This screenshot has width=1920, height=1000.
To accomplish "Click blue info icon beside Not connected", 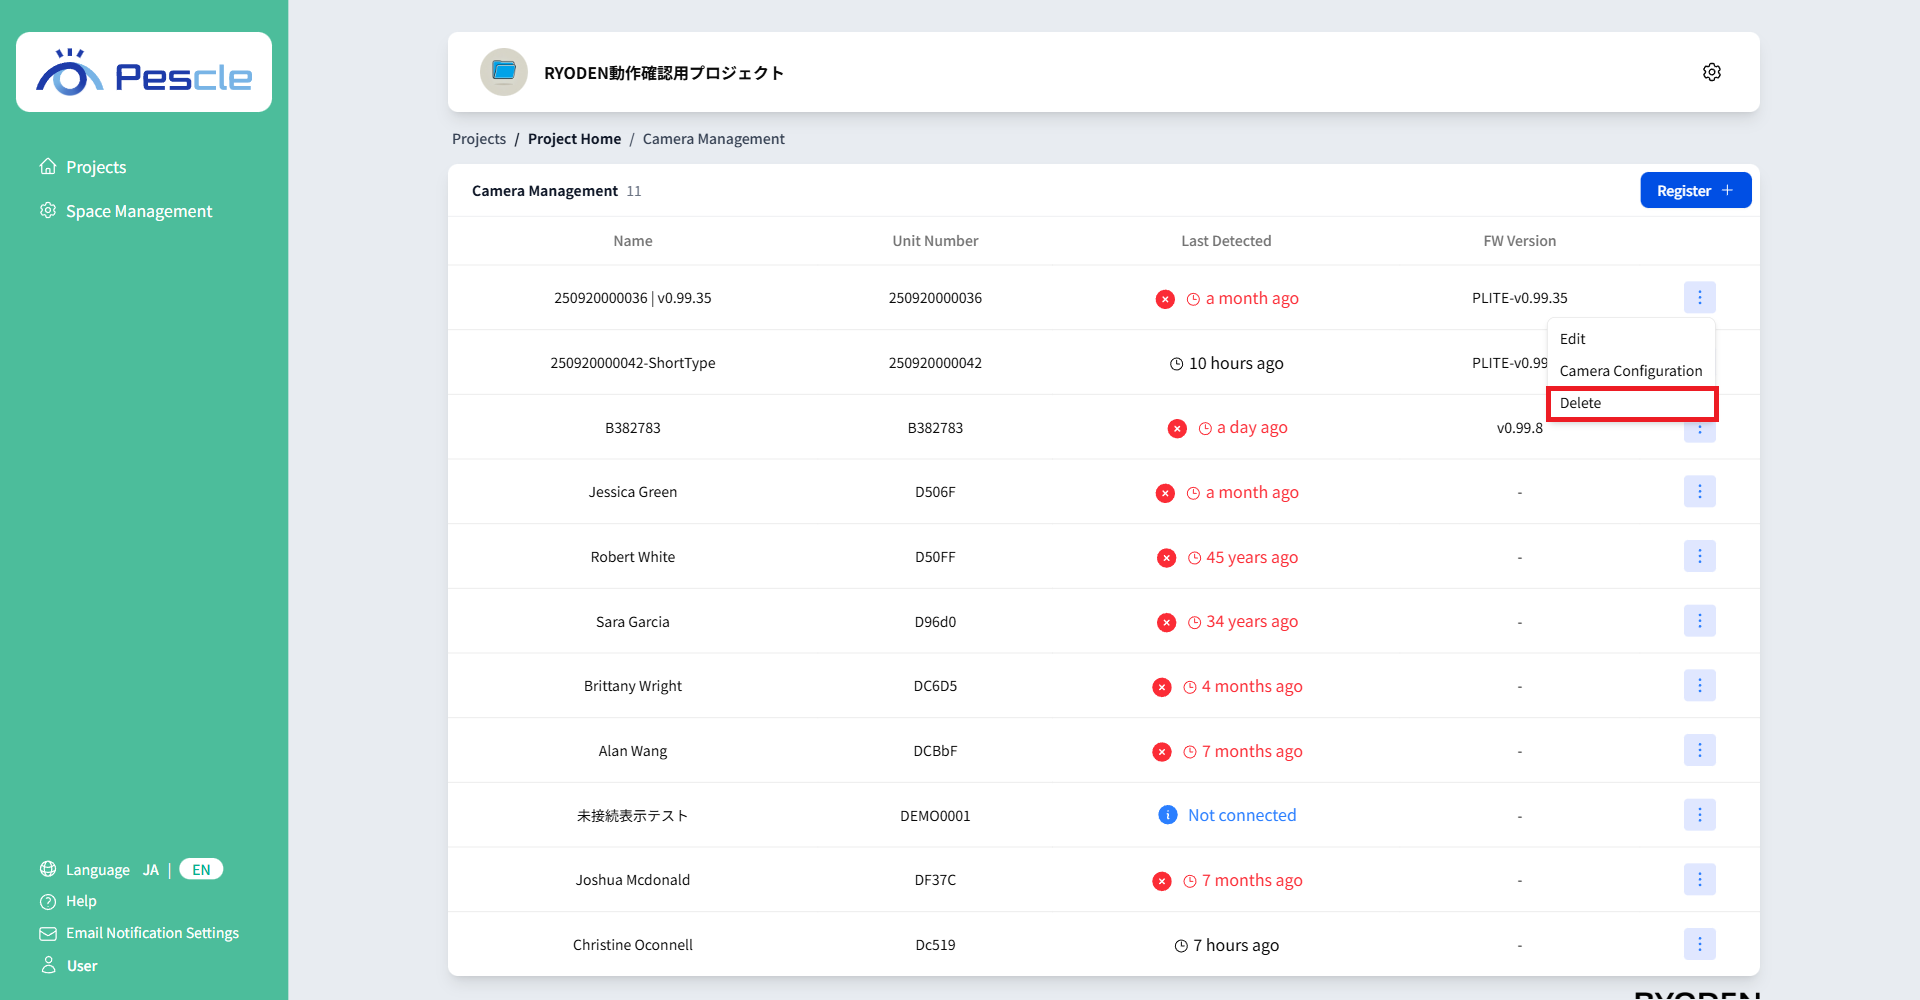I will [x=1167, y=815].
